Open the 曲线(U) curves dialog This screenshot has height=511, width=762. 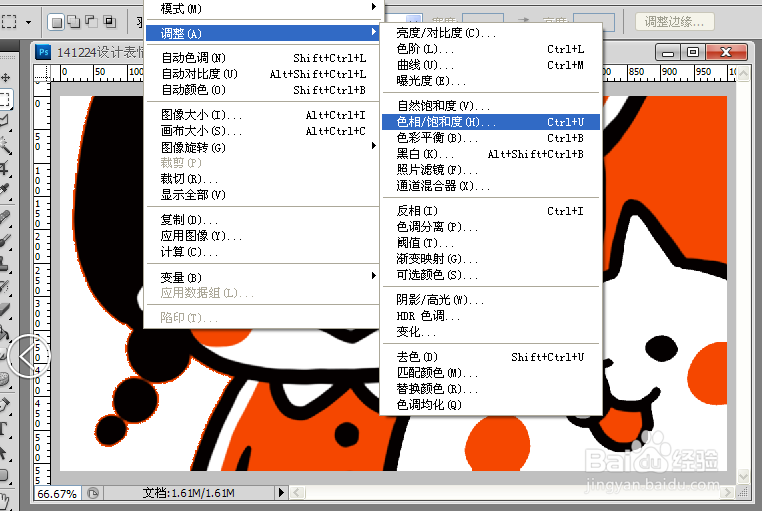tap(491, 65)
